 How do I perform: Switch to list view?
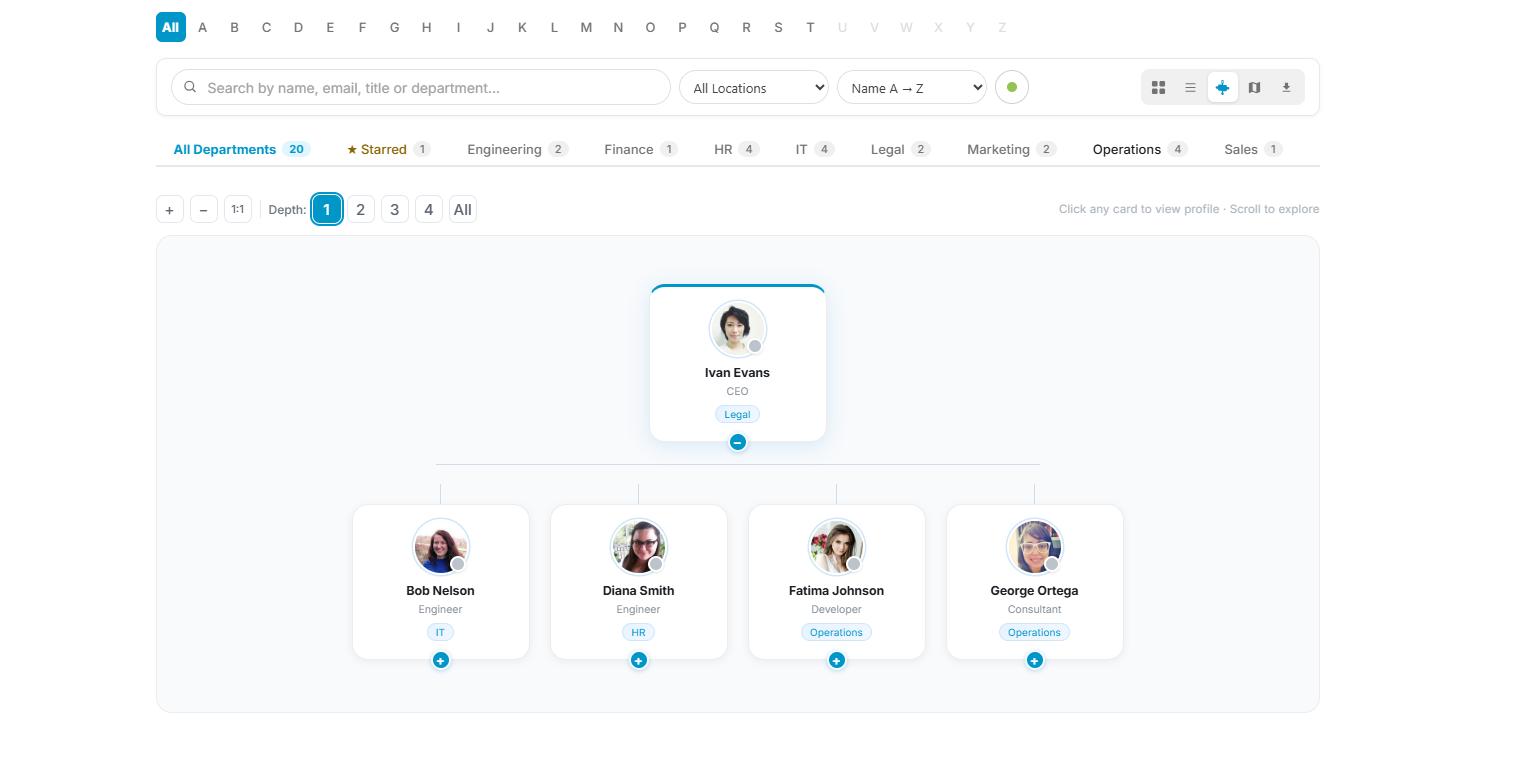point(1190,88)
